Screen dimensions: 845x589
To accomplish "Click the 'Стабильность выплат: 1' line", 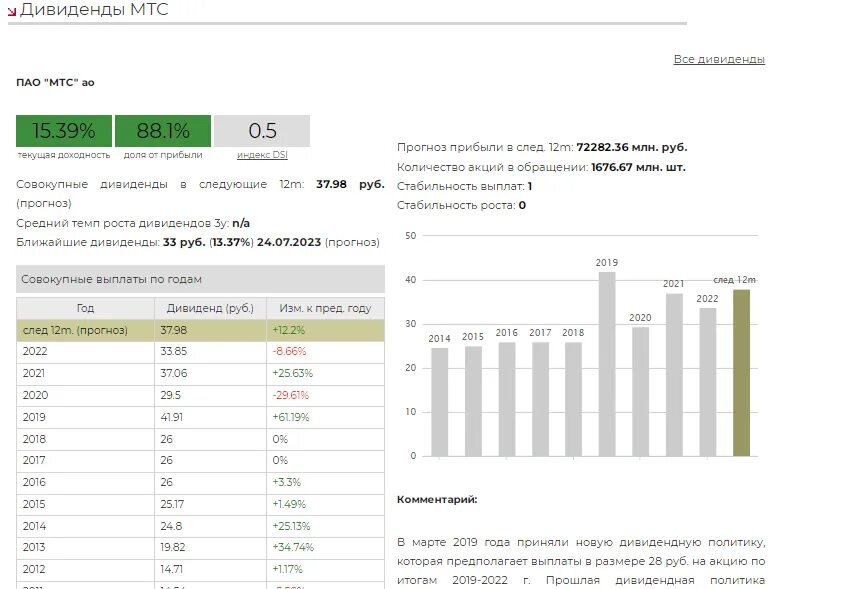I will click(465, 186).
